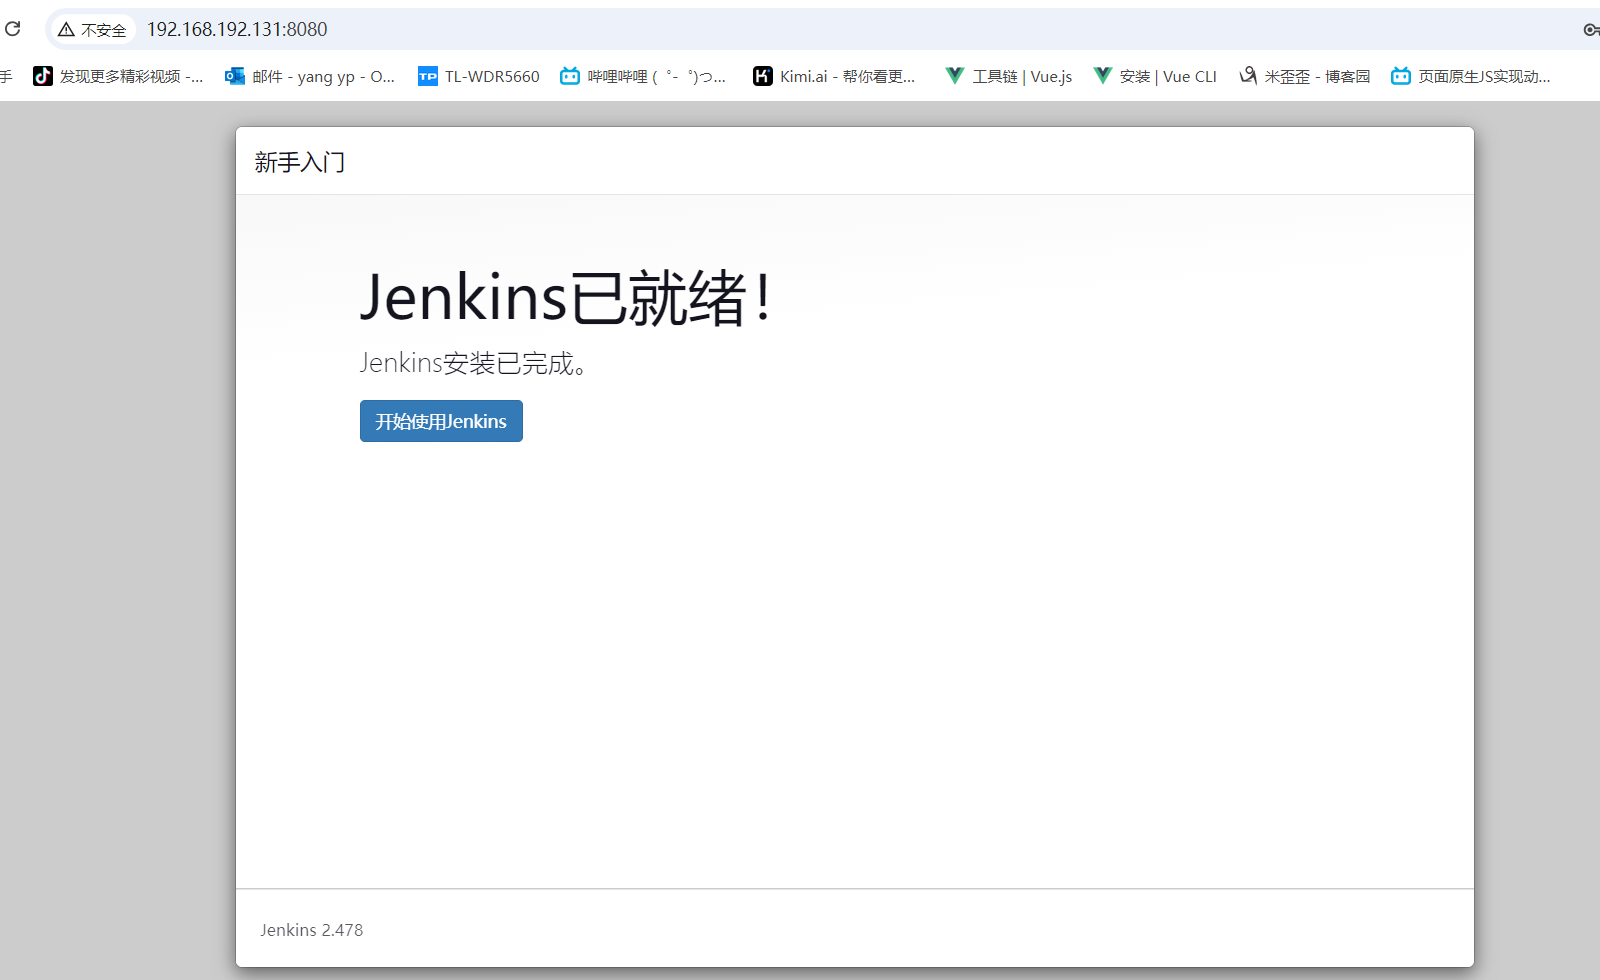The image size is (1600, 980).
Task: Open the 安装 | Vue CLI bookmark
Action: point(1155,76)
